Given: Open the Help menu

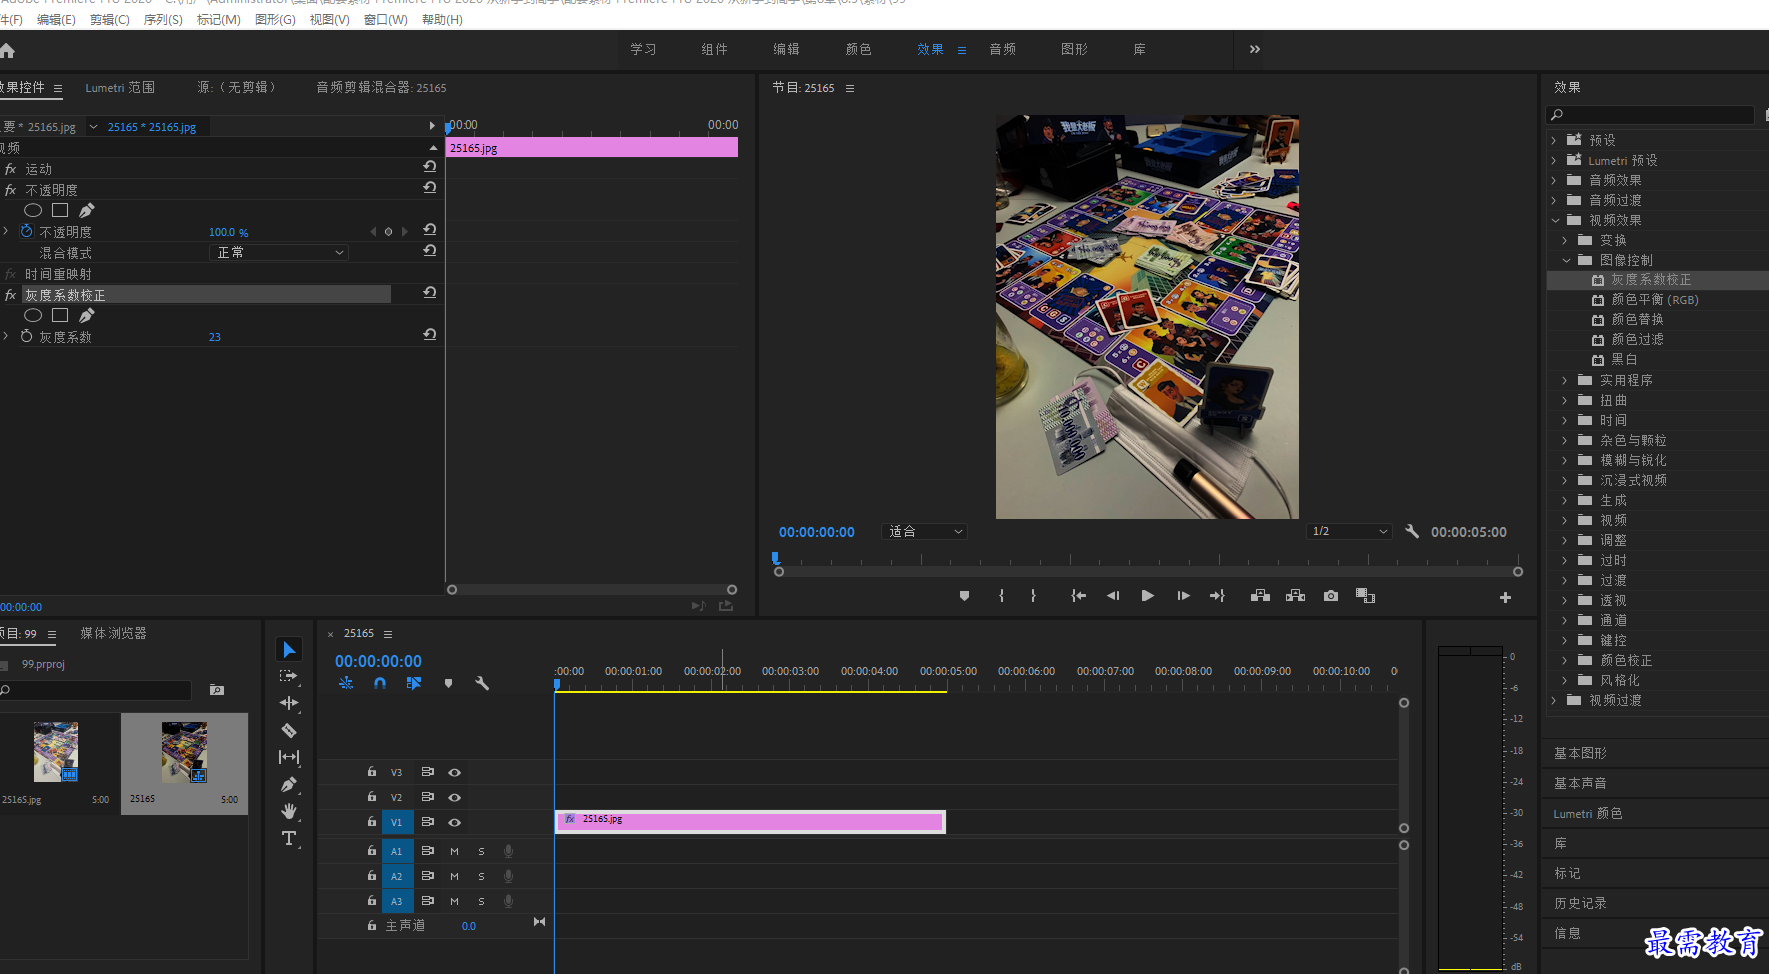Looking at the screenshot, I should click(442, 20).
